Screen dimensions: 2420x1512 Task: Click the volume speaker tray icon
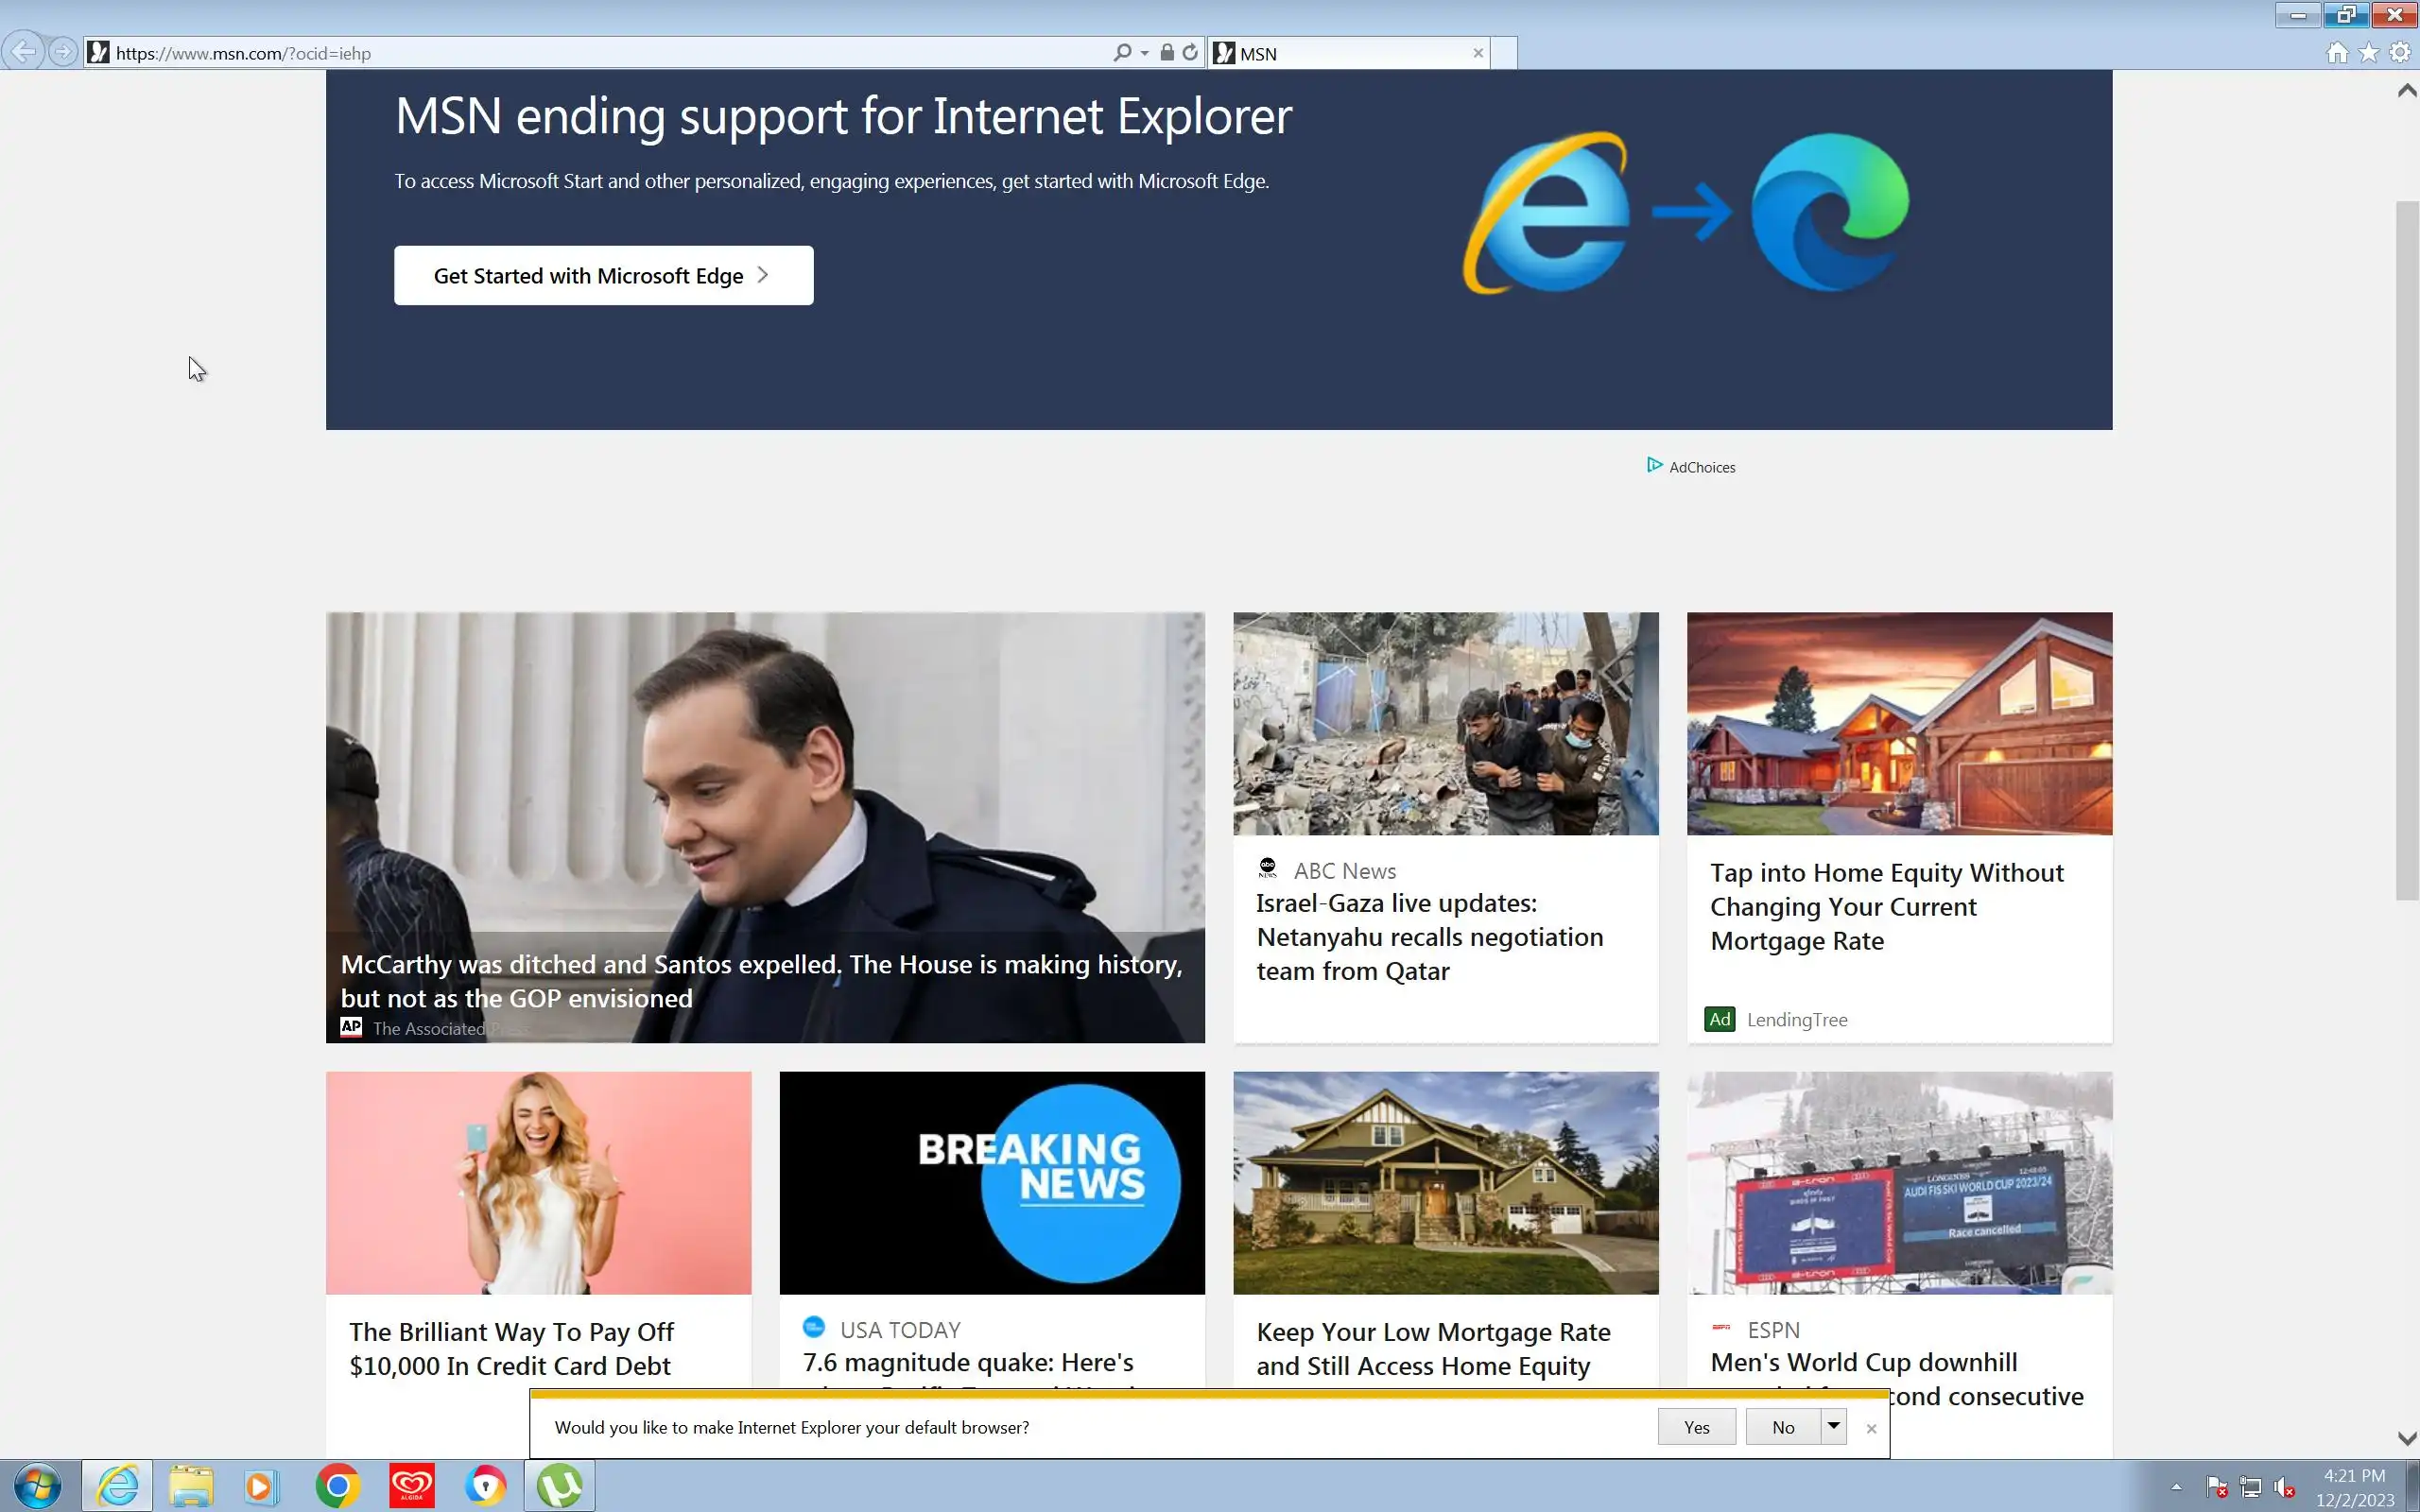2285,1488
